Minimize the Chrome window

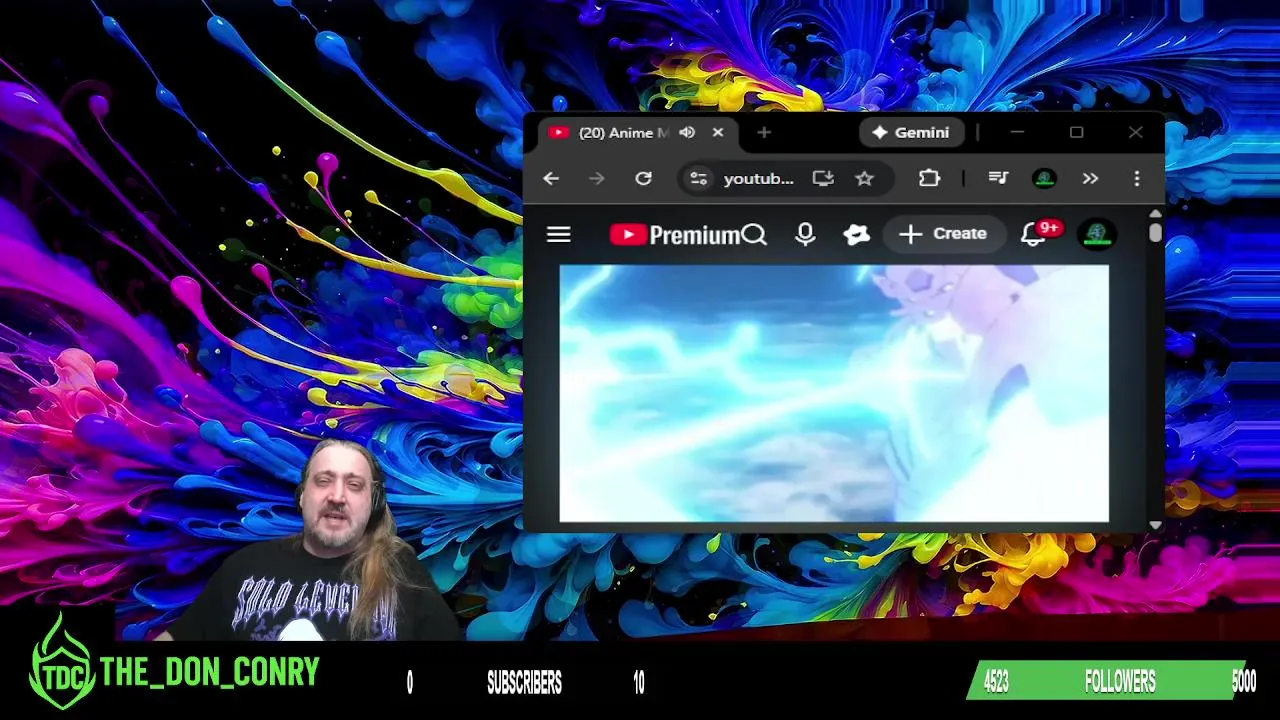point(1017,132)
